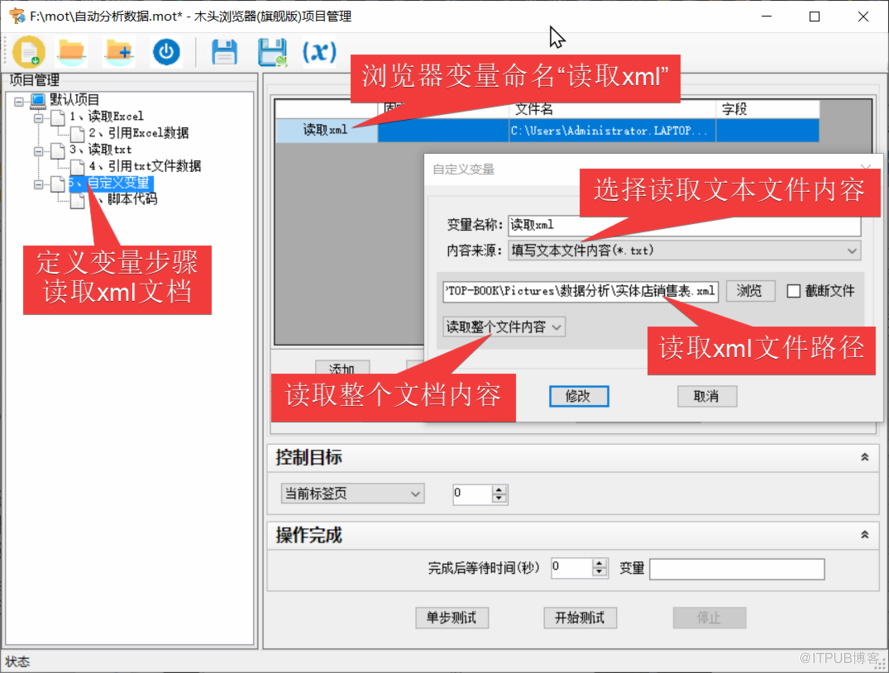Click the 修改 button

(x=579, y=396)
